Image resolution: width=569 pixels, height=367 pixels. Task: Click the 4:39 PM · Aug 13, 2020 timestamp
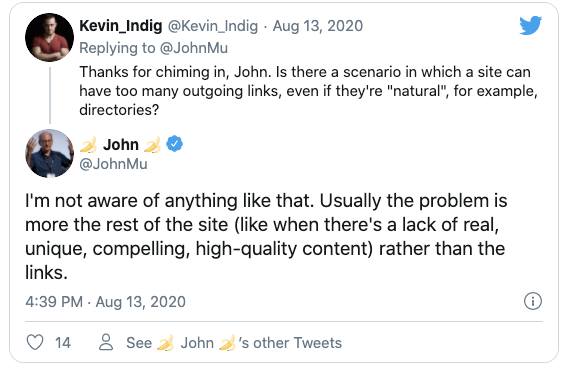pyautogui.click(x=105, y=302)
